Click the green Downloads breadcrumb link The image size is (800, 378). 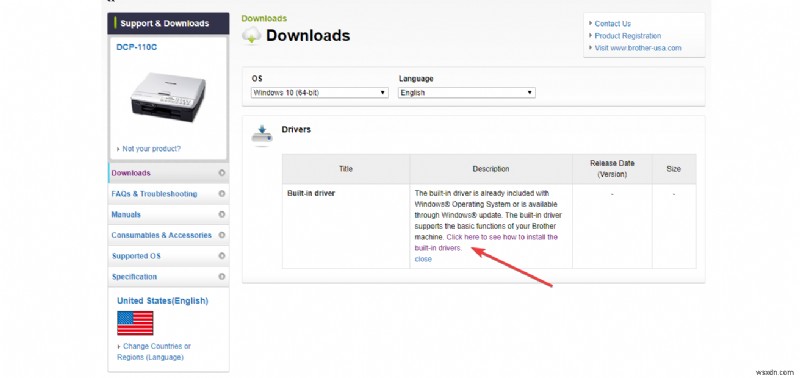tap(264, 18)
